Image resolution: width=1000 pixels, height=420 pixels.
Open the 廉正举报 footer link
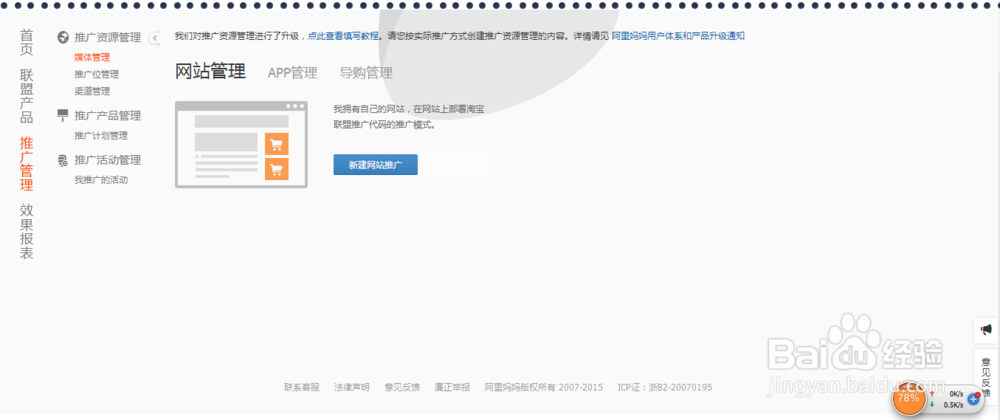point(452,387)
